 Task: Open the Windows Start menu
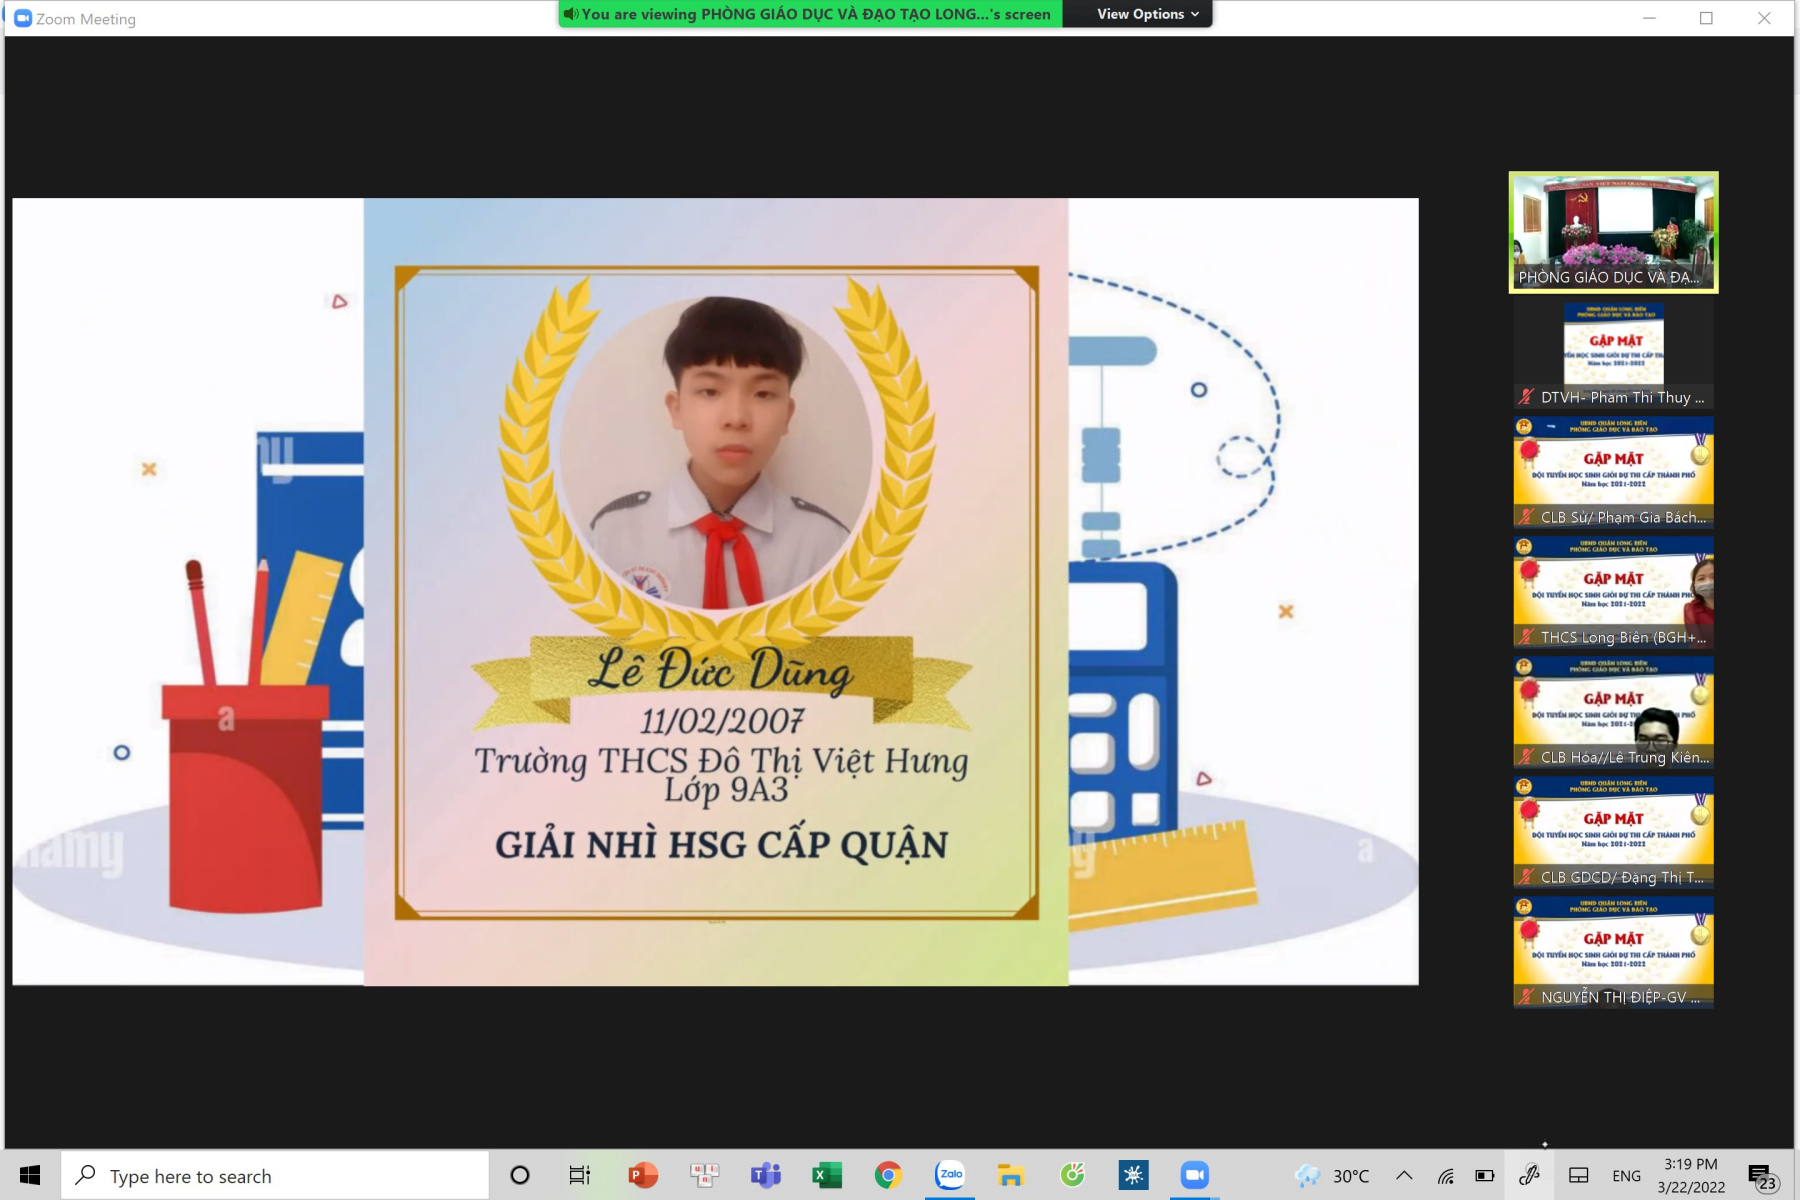(30, 1175)
